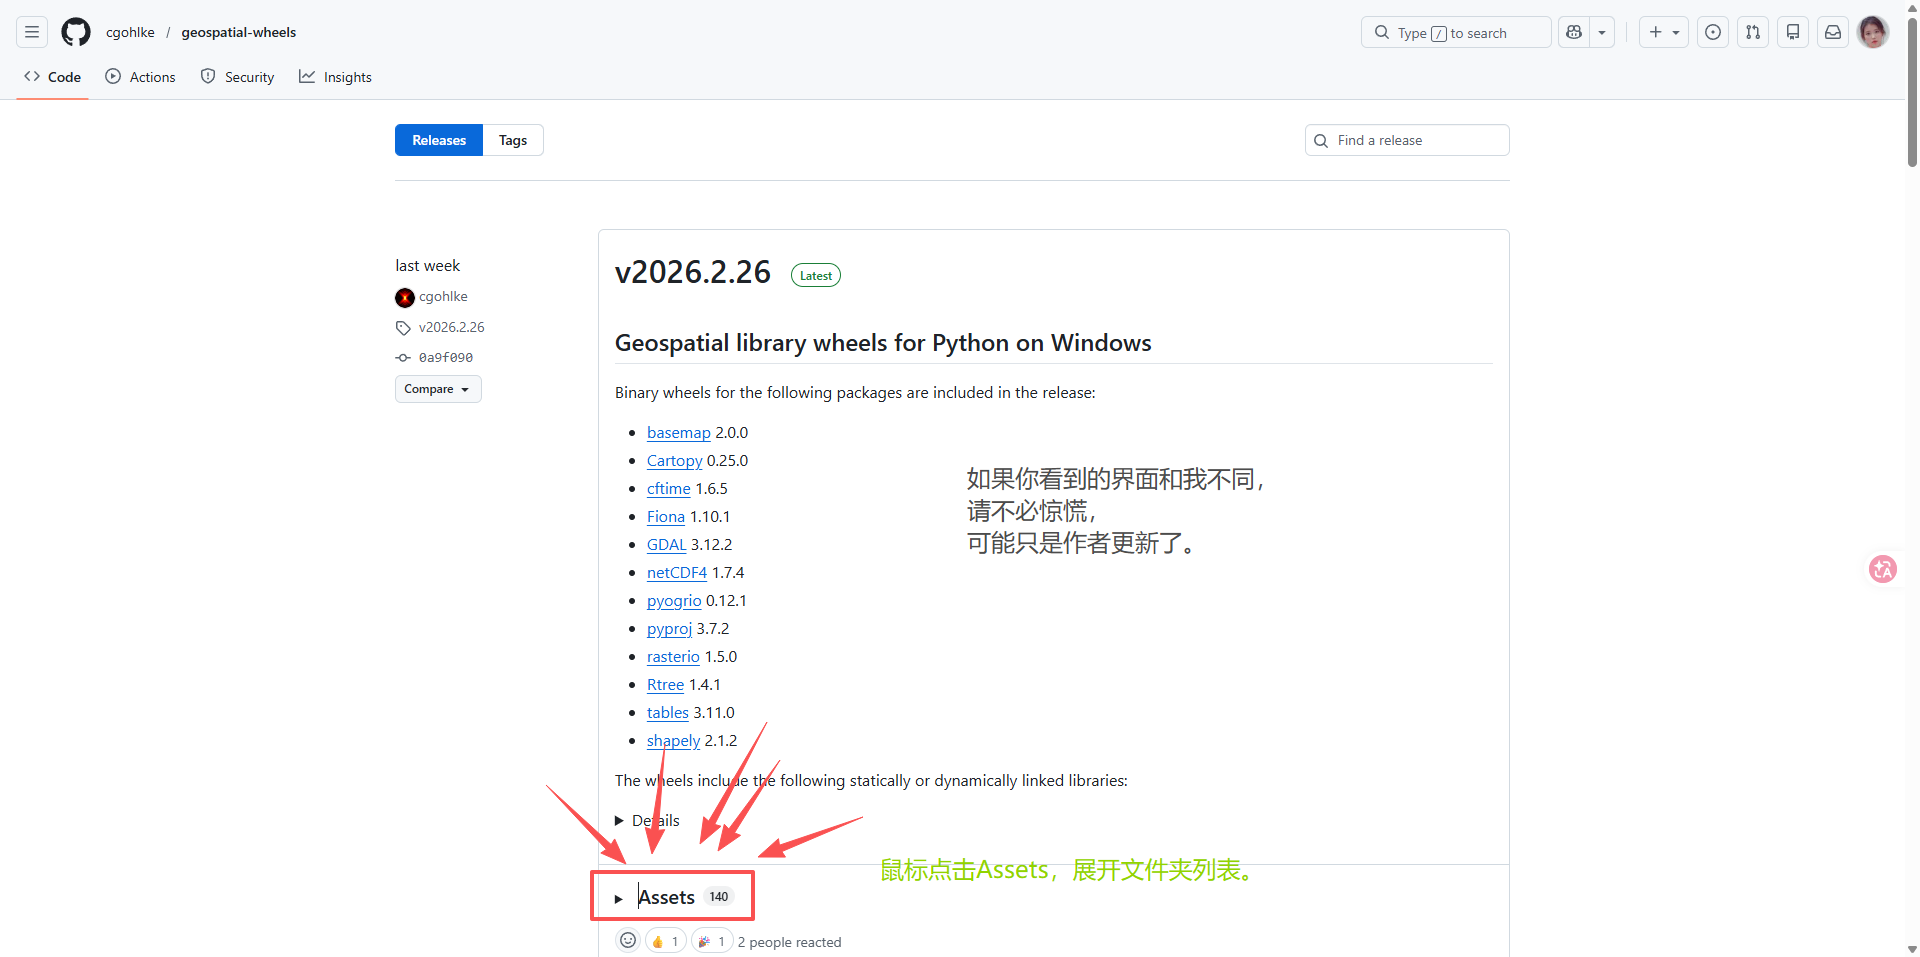The height and width of the screenshot is (957, 1920).
Task: Open the pyproj package link
Action: pos(670,629)
